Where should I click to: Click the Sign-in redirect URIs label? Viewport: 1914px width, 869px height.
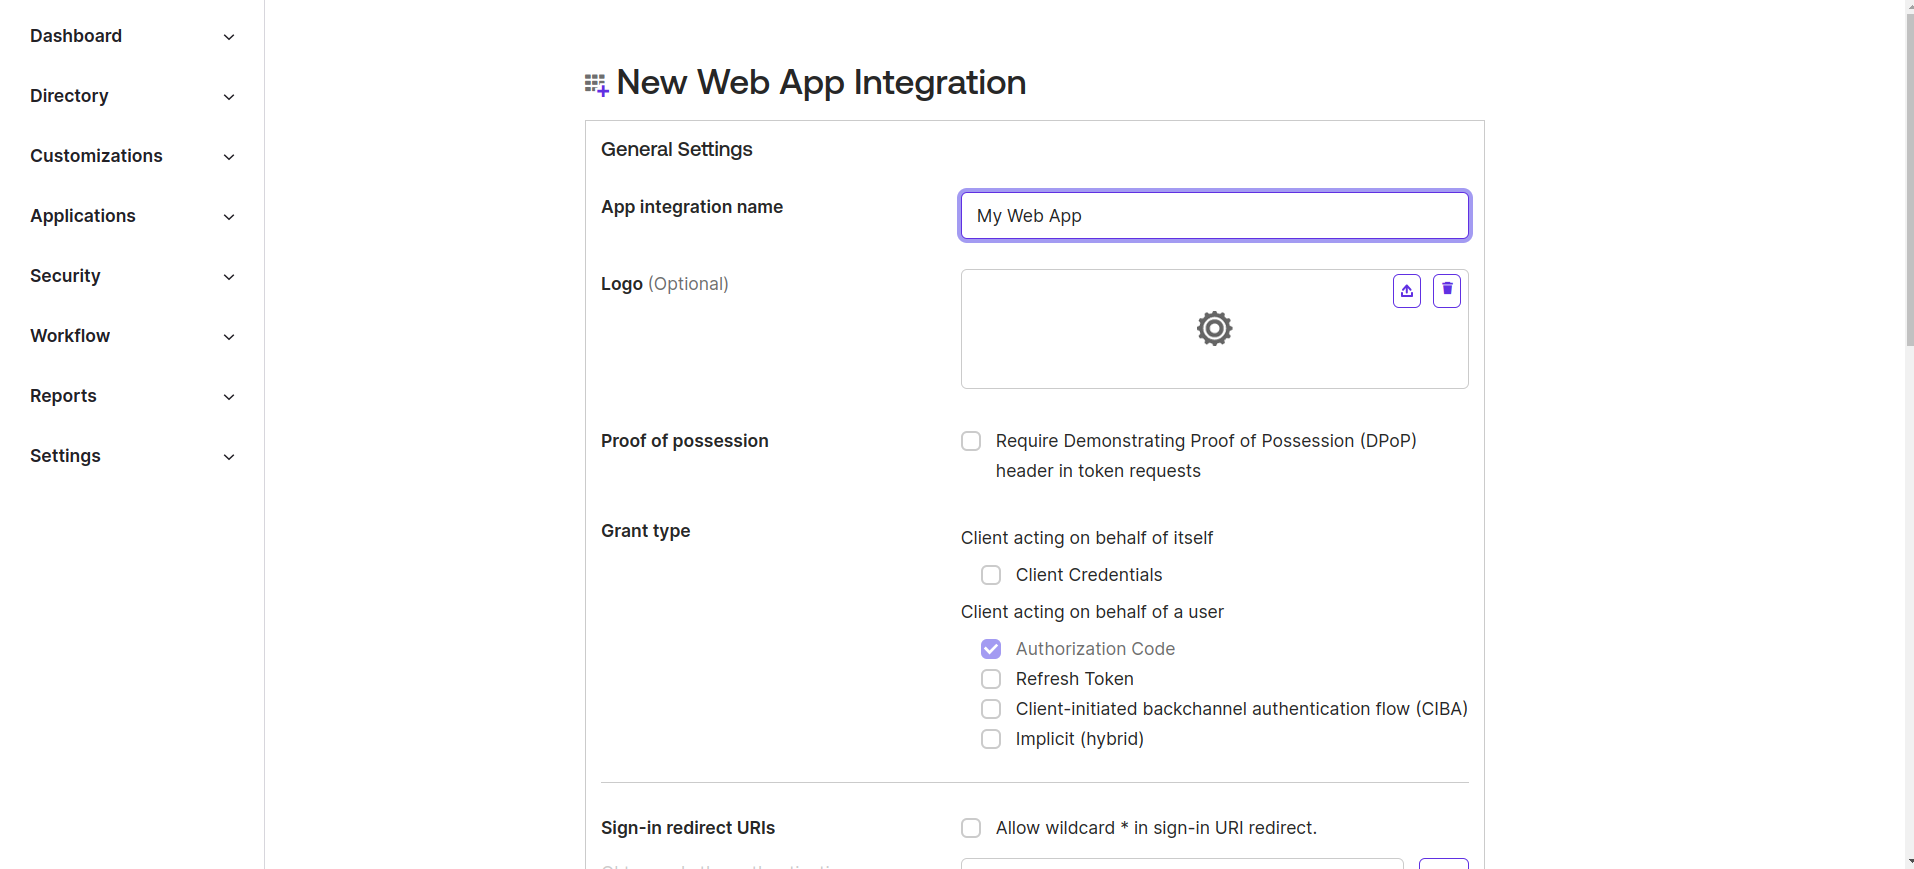[x=688, y=828]
